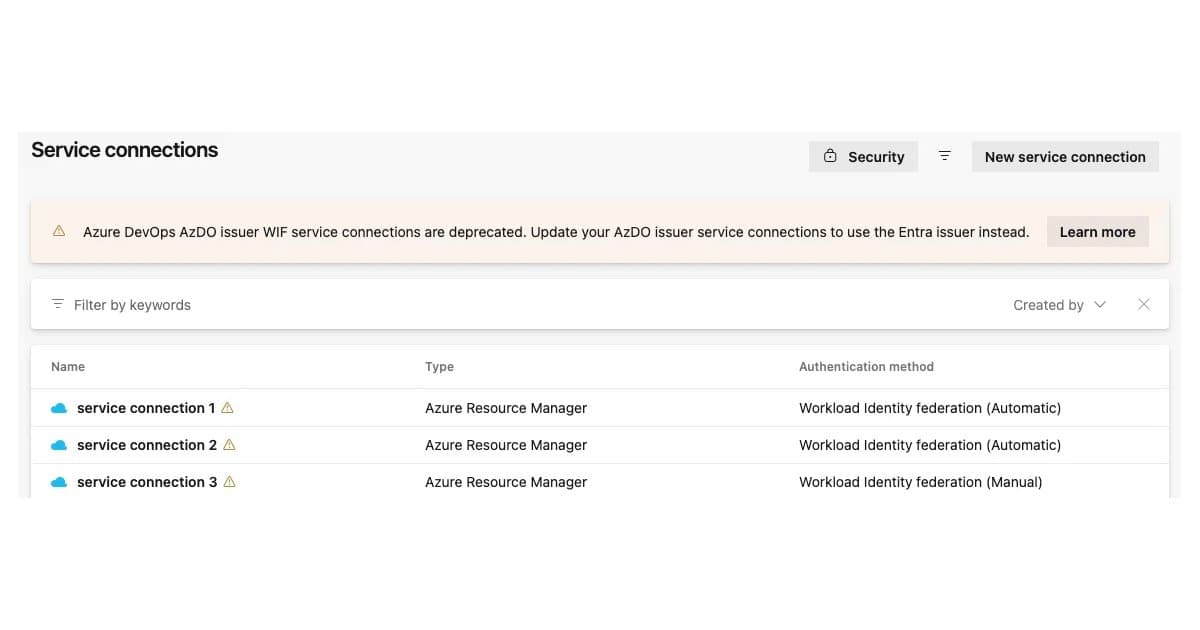Open service connection 1 details
Image resolution: width=1200 pixels, height=630 pixels.
(146, 408)
